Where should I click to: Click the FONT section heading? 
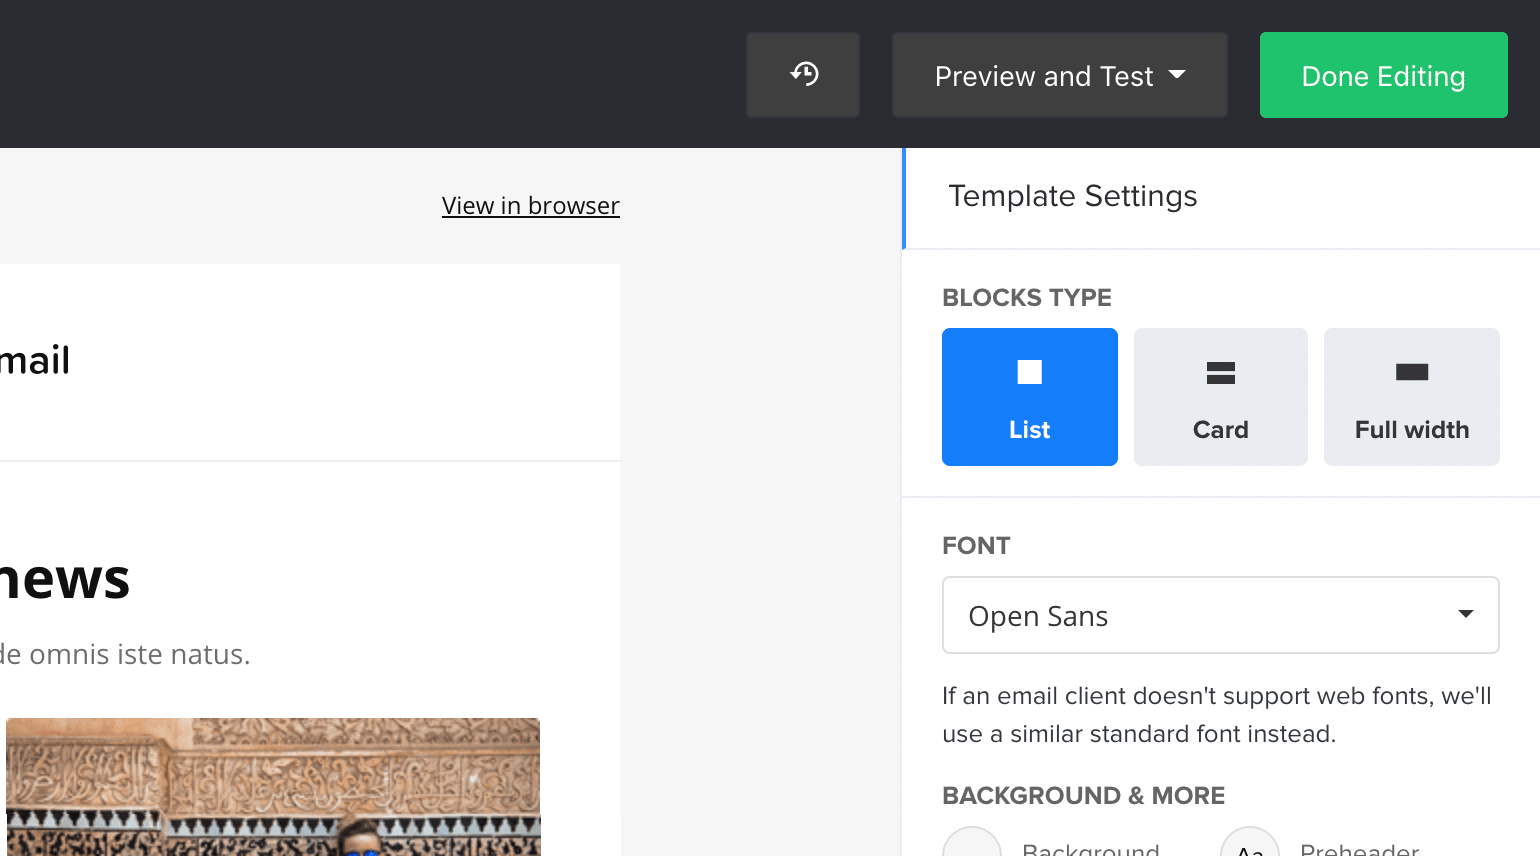975,545
